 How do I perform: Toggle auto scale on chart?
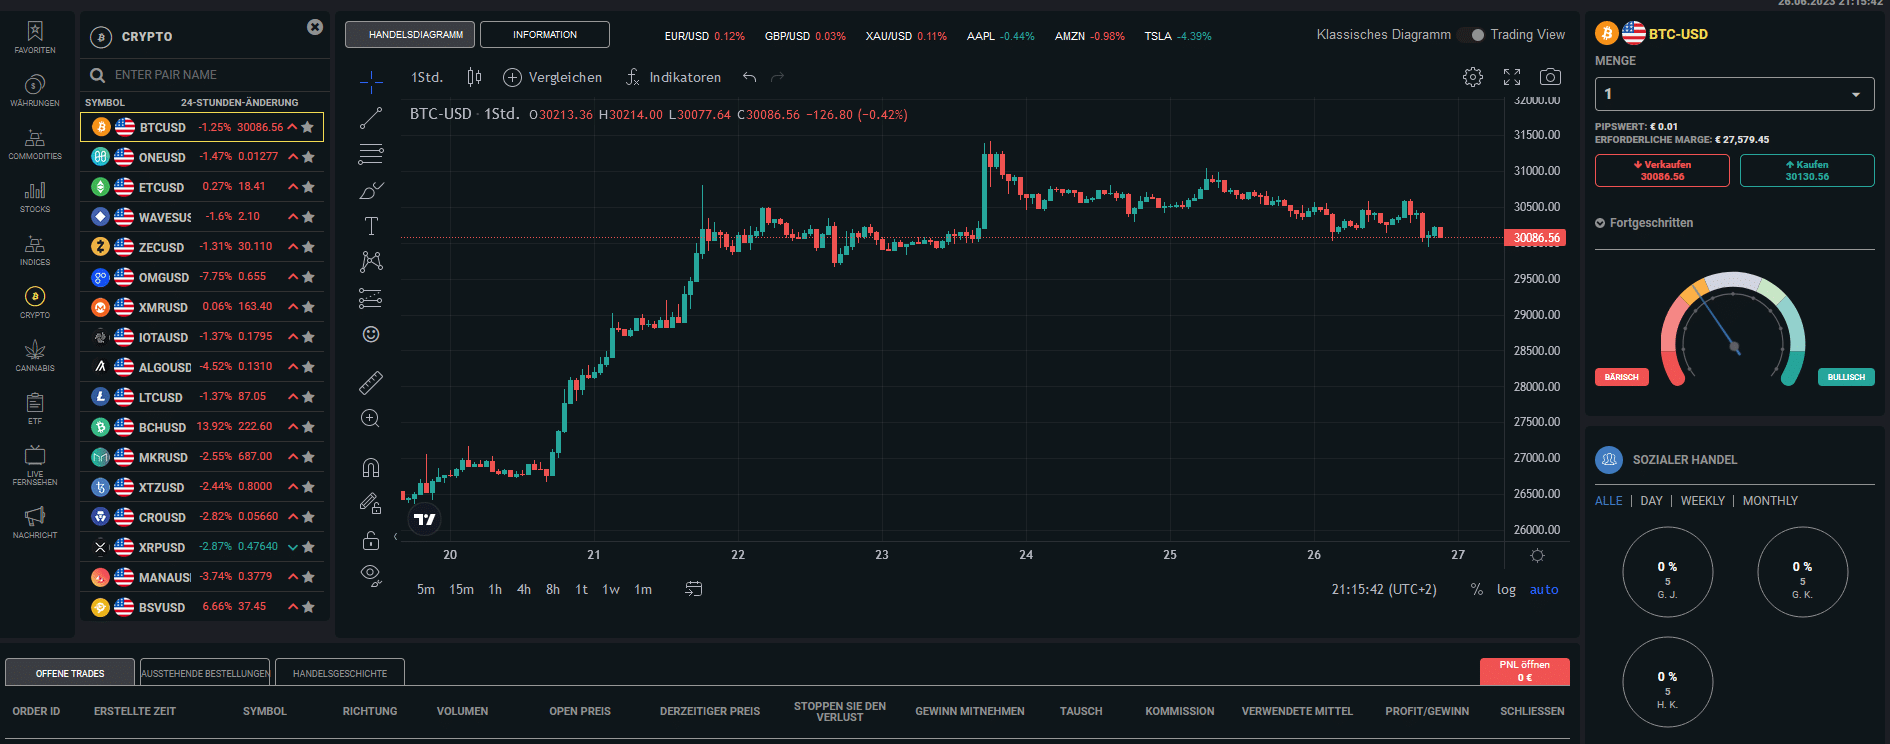coord(1544,590)
